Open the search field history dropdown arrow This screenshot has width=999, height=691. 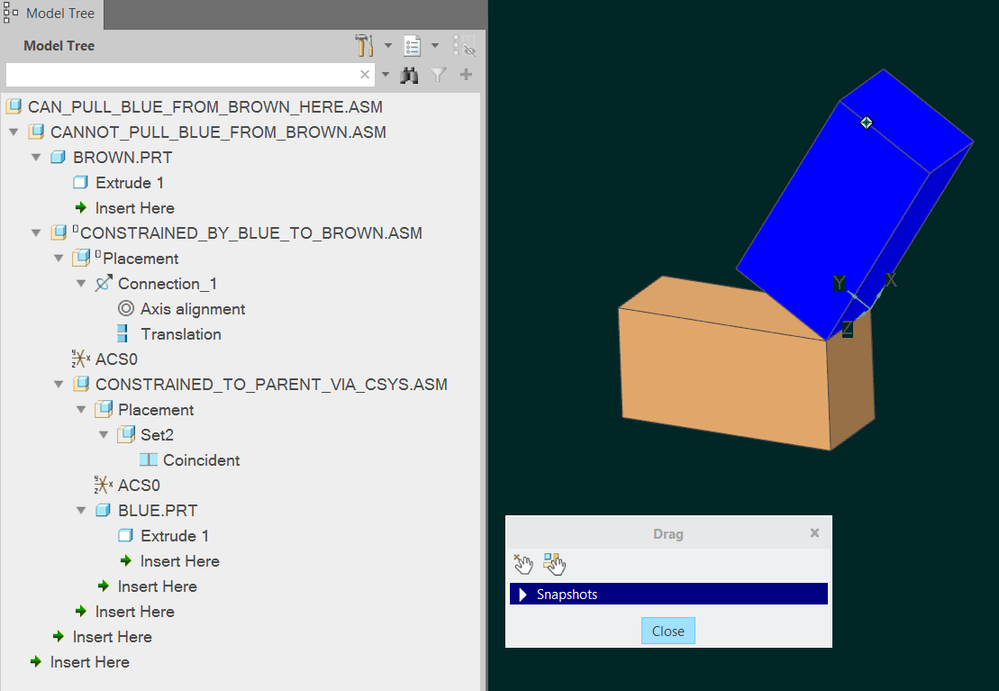(385, 75)
